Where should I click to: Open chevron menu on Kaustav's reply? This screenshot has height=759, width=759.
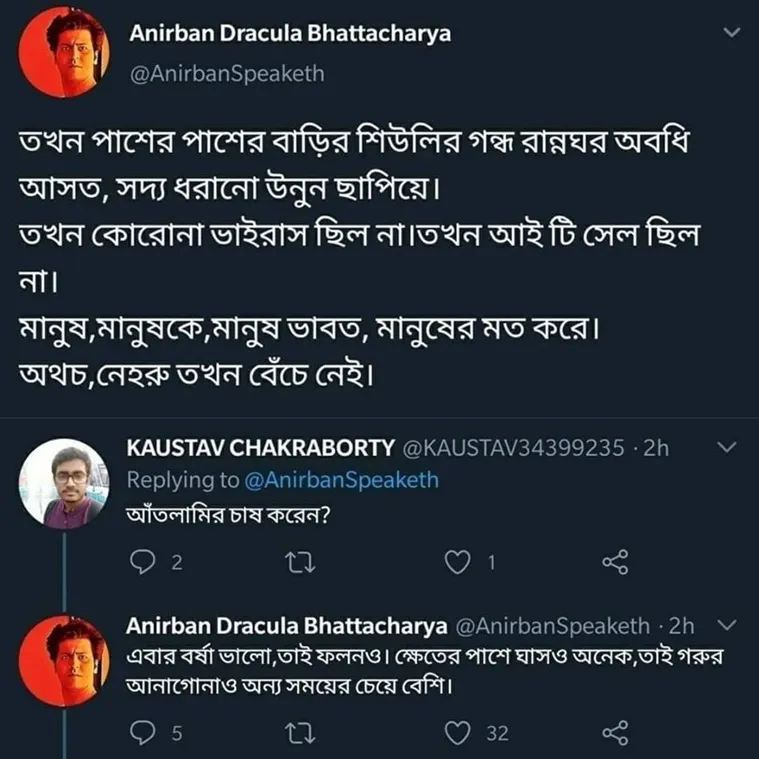(x=727, y=447)
